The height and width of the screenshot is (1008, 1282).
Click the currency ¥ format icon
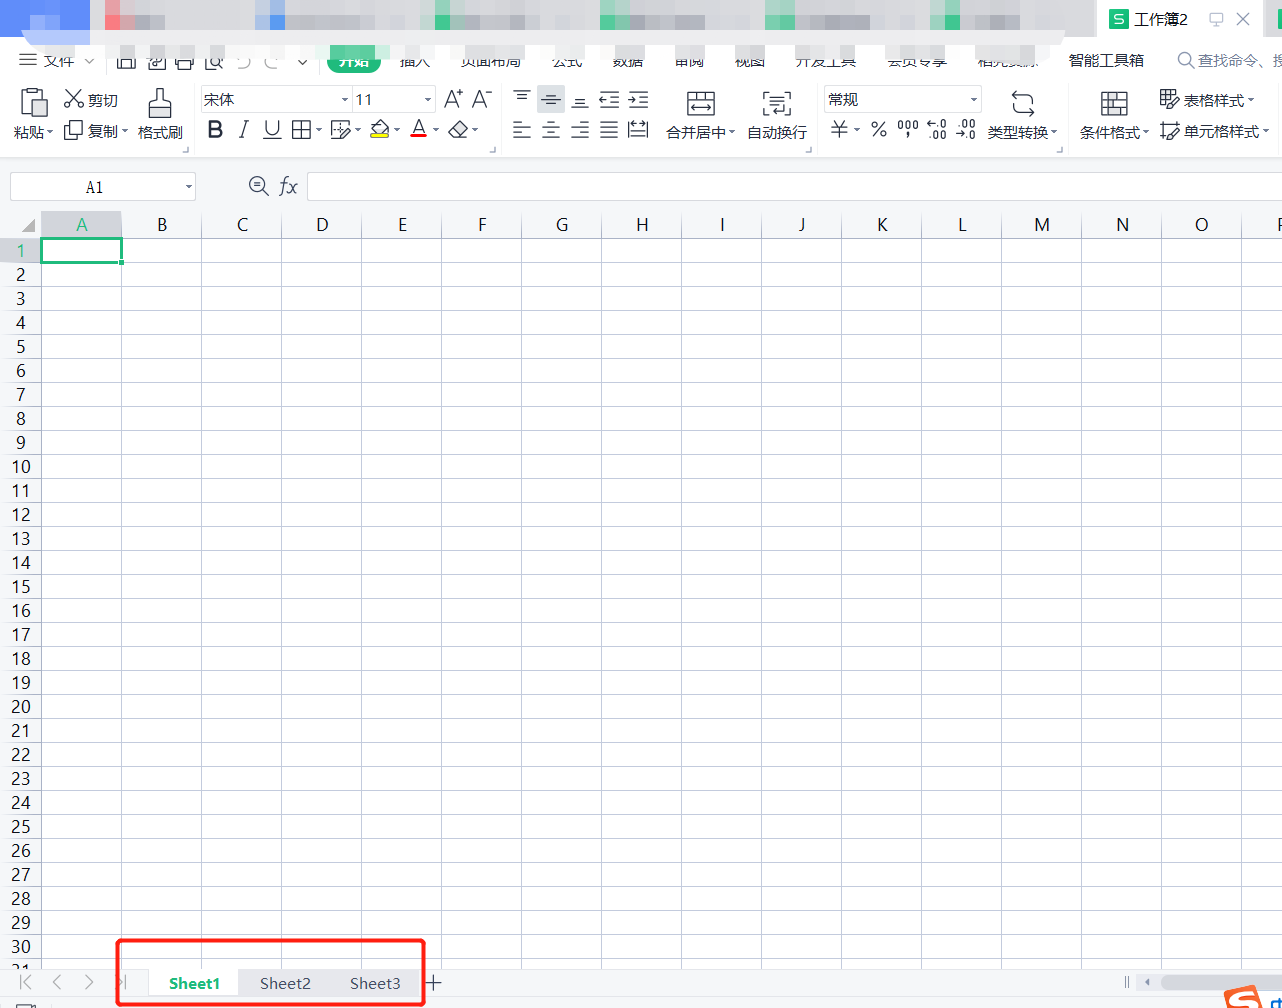pos(839,130)
